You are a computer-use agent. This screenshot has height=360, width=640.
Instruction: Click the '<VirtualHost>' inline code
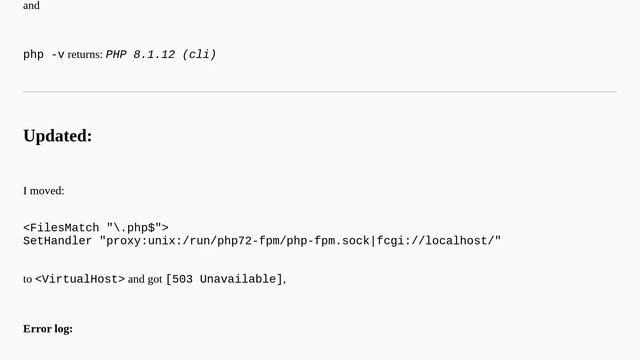[80, 279]
